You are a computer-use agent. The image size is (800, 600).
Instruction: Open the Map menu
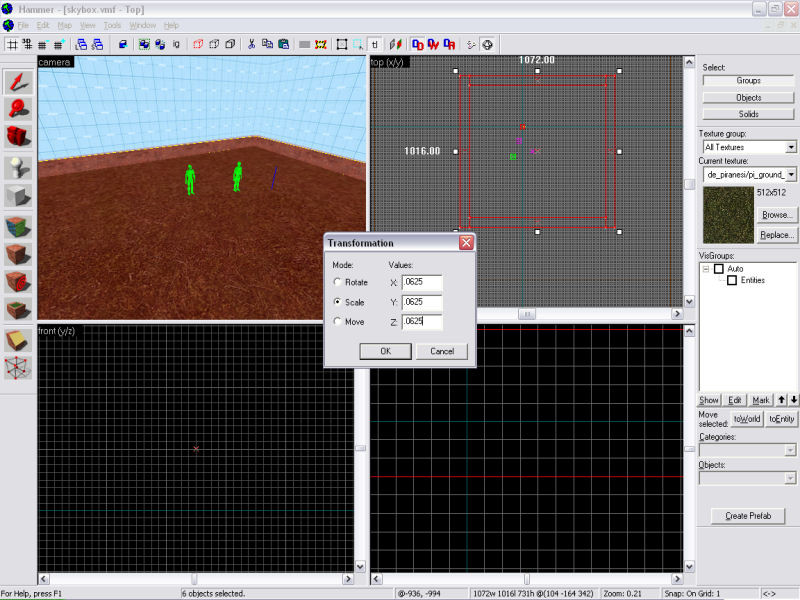[64, 25]
